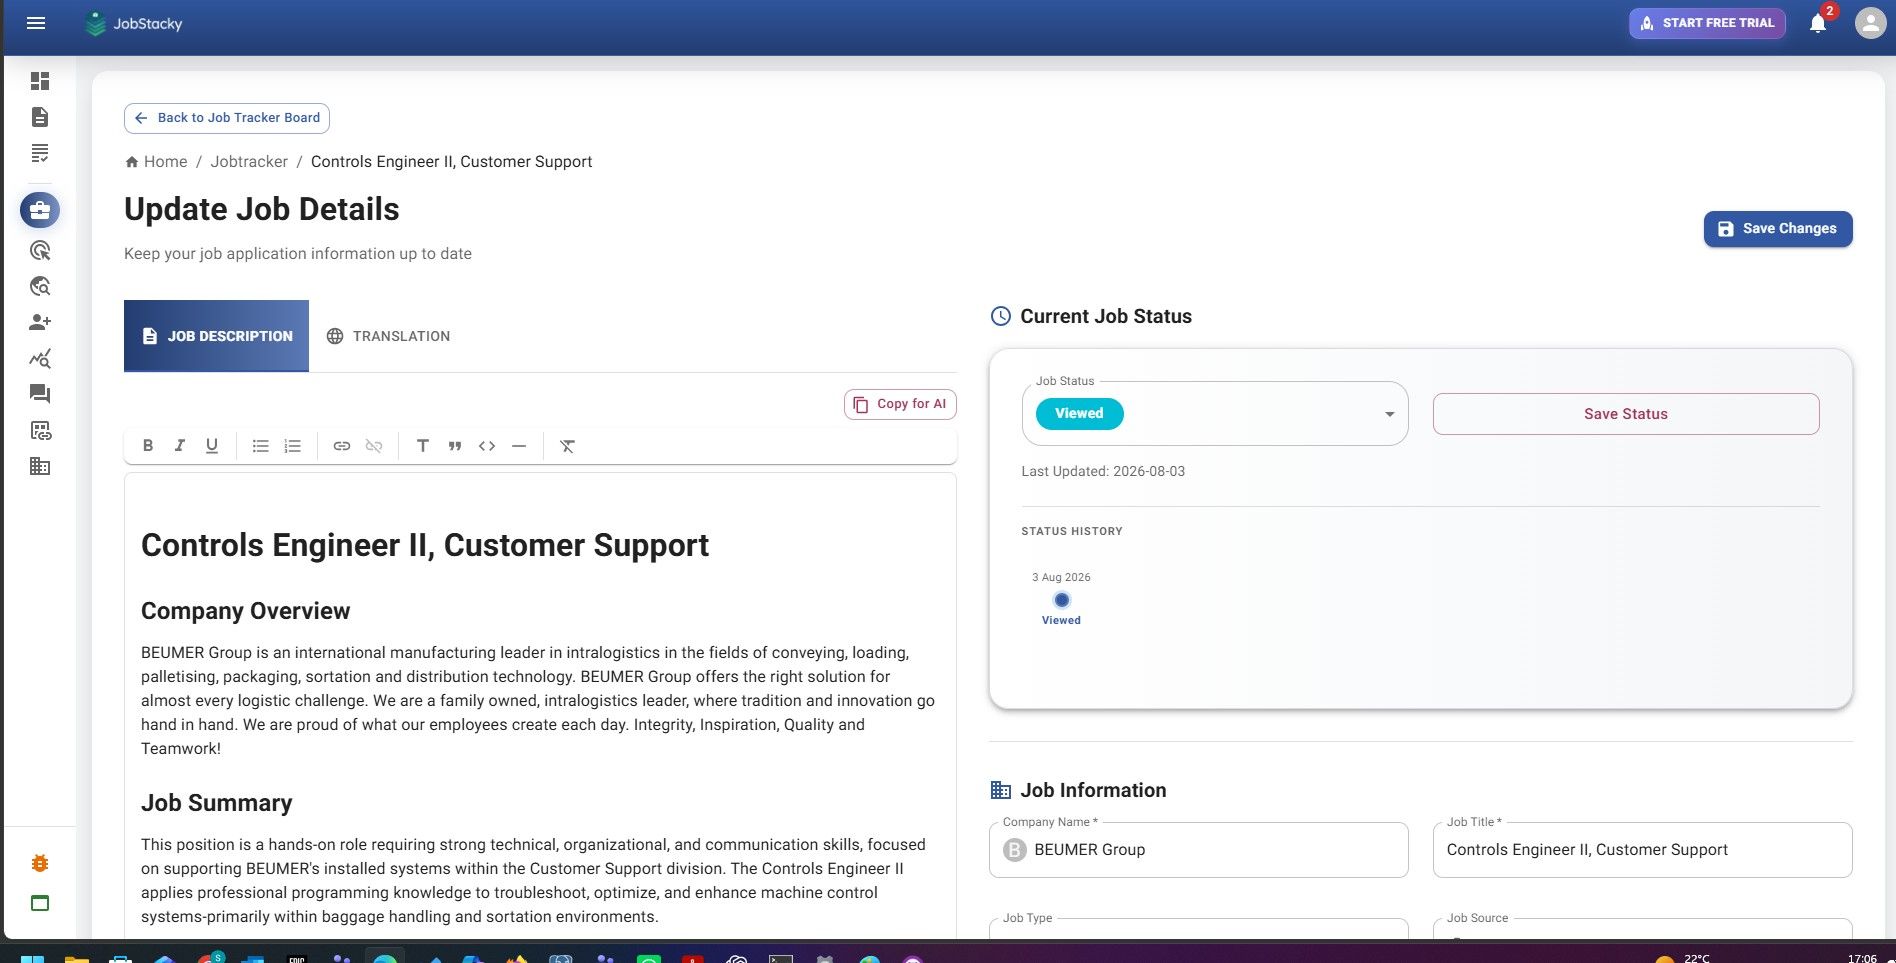Edit the Job Title field

(1643, 850)
